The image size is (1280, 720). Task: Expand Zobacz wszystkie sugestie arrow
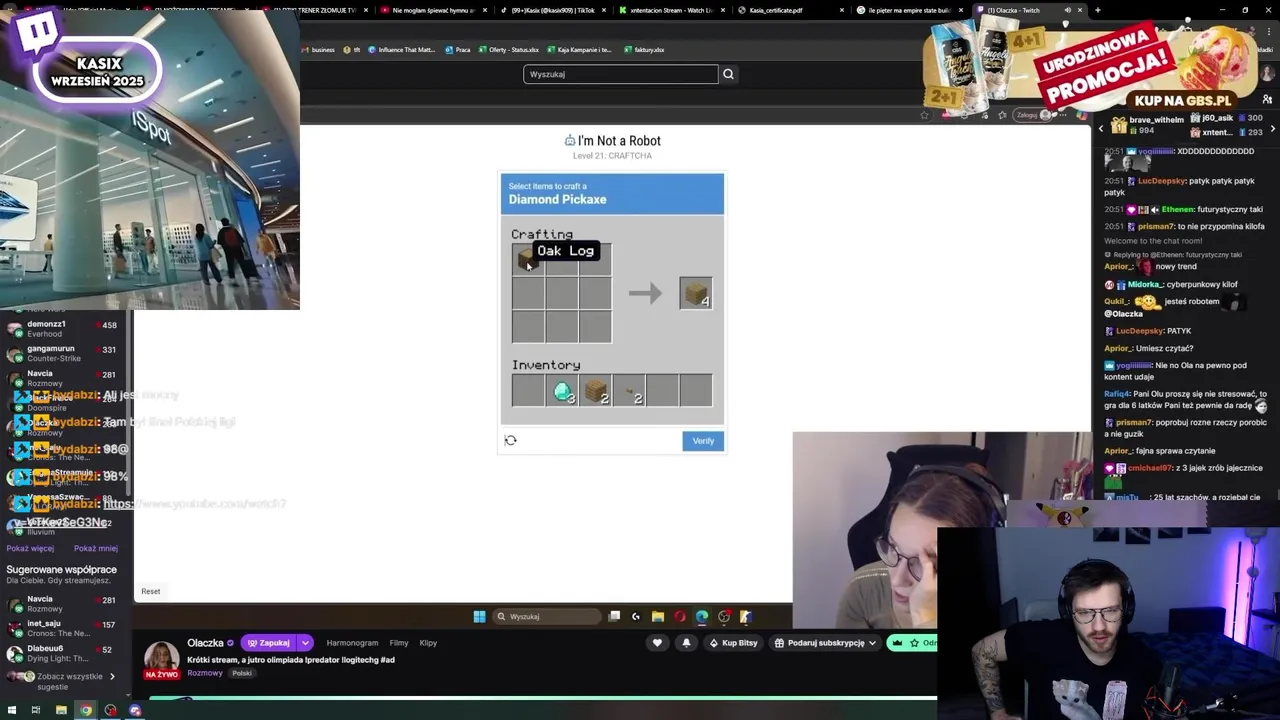112,677
